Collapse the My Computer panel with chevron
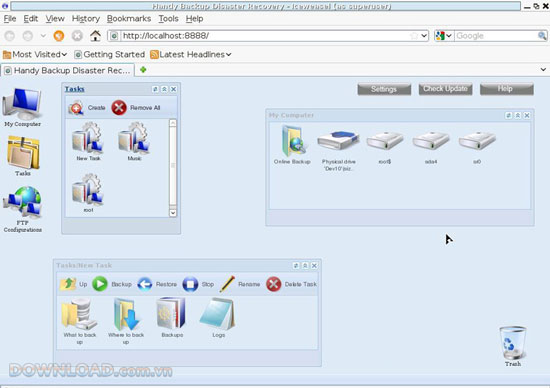The image size is (550, 388). (518, 115)
